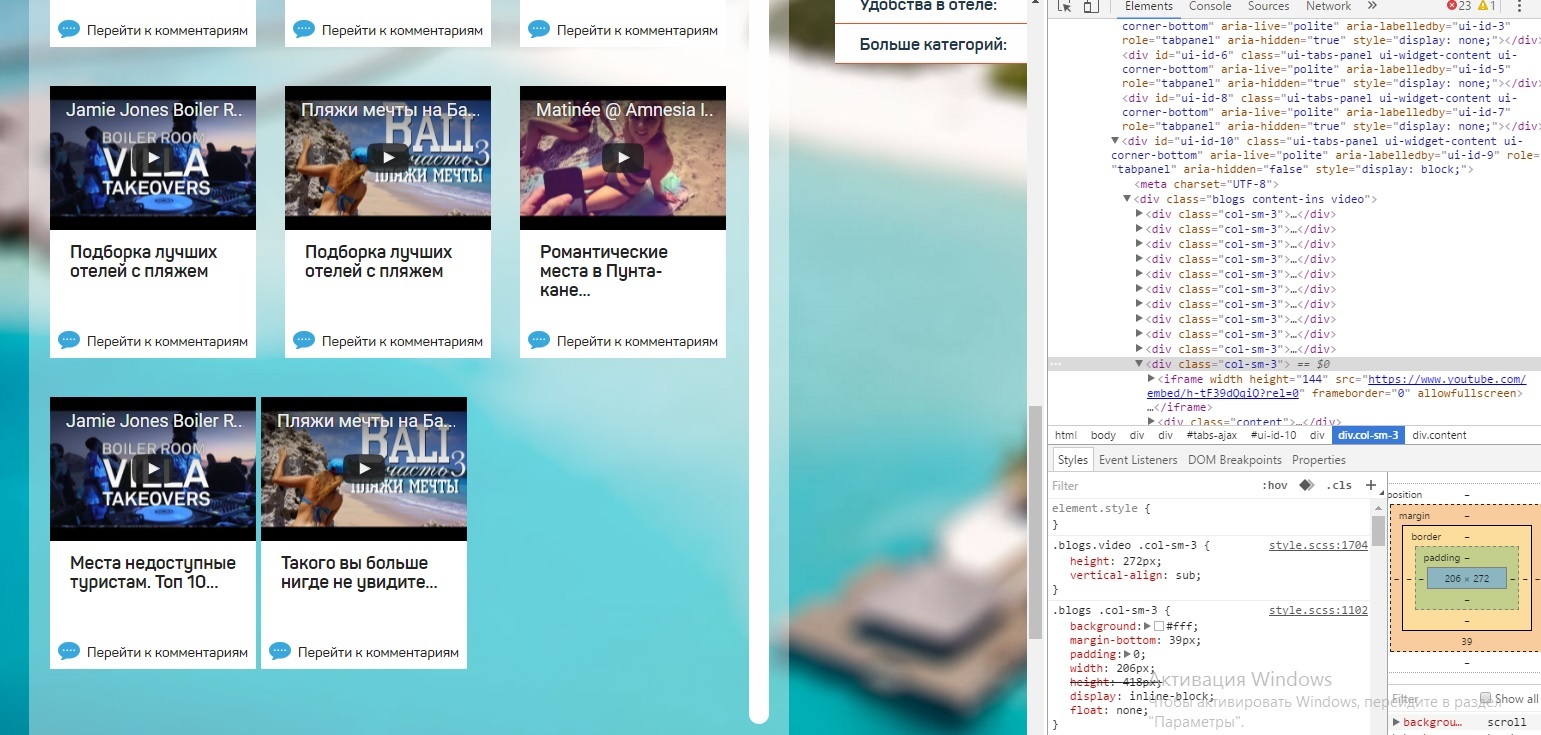Open the Sources tab
This screenshot has width=1541, height=735.
(1268, 6)
